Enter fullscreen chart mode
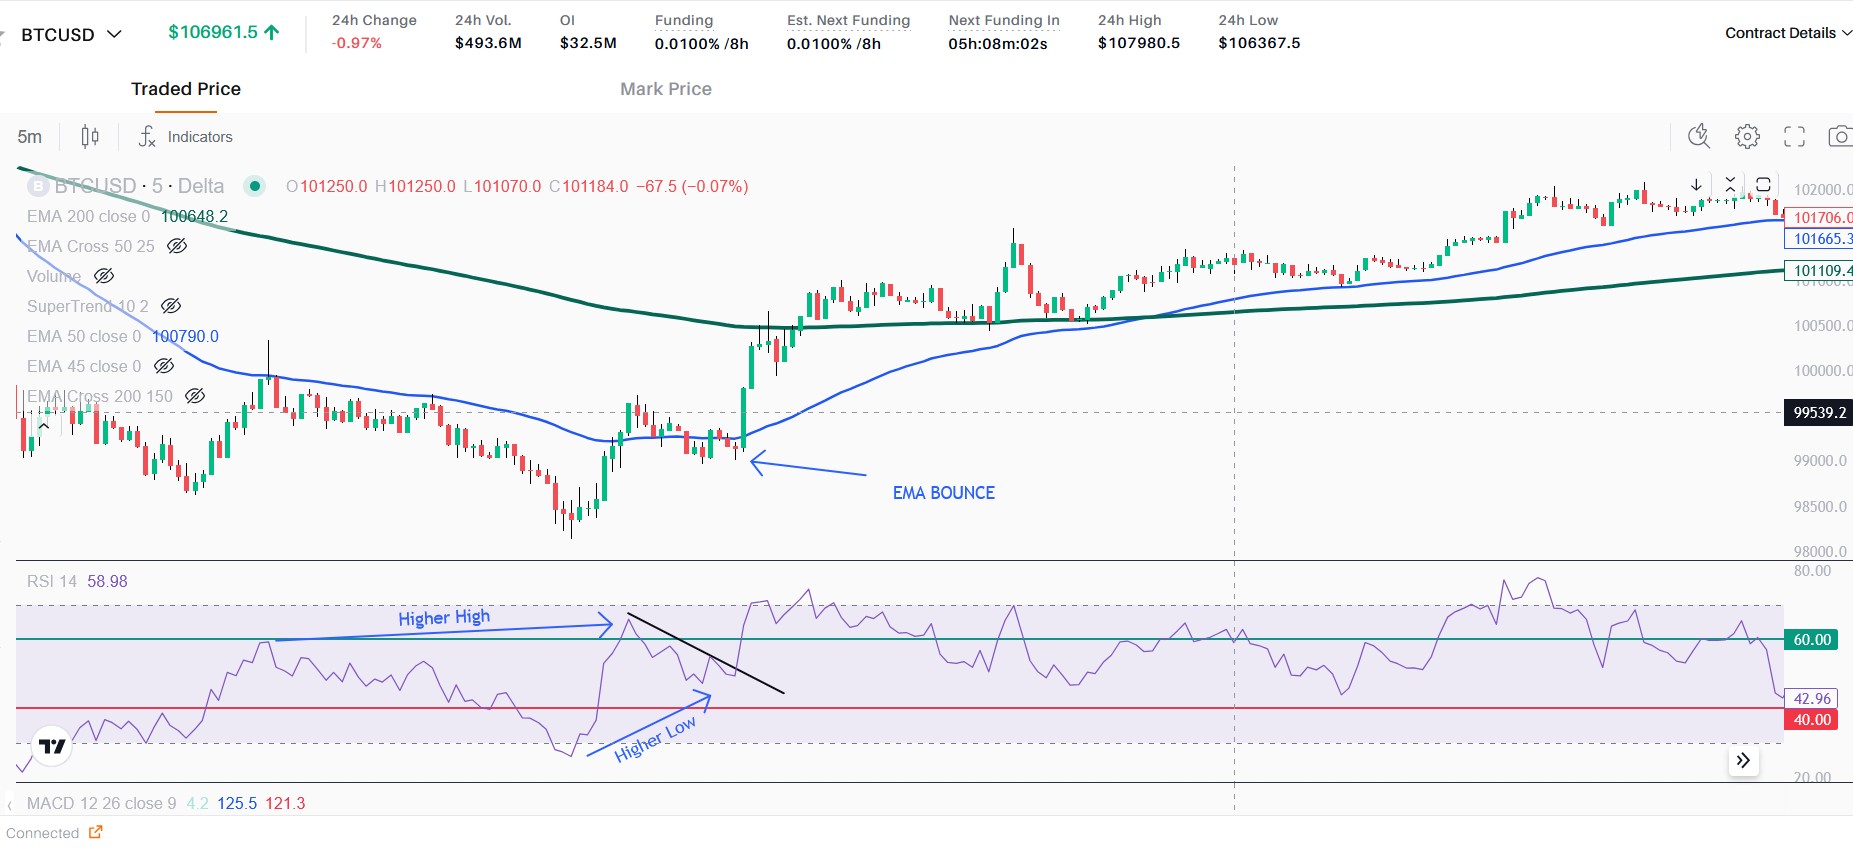This screenshot has width=1853, height=851. (x=1794, y=136)
